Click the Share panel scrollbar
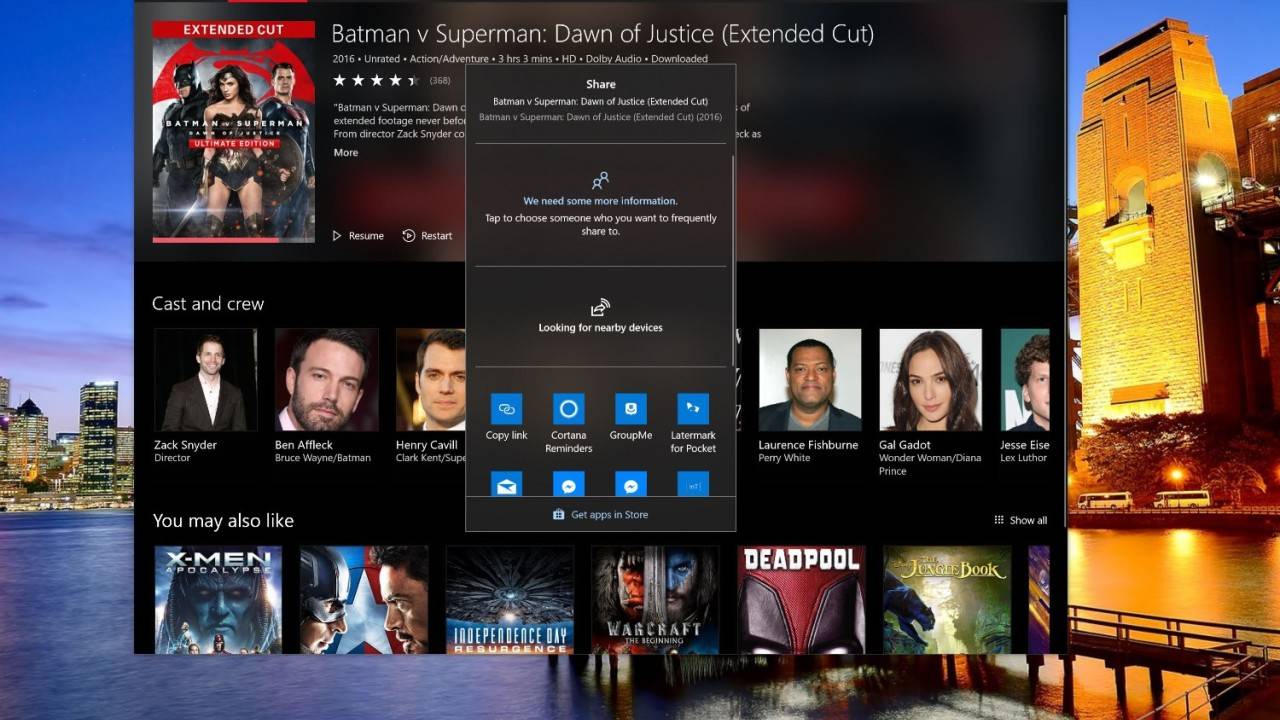This screenshot has width=1280, height=720. tap(733, 260)
